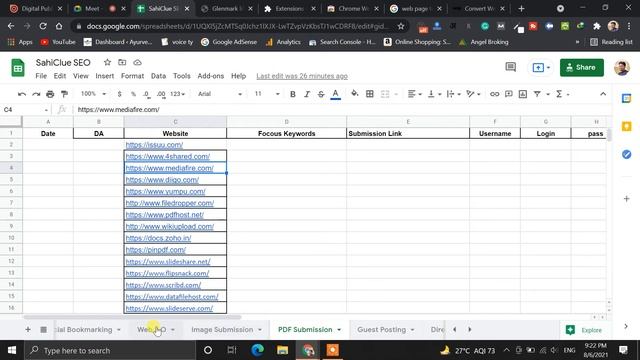Open PDF Submission tab dropdown arrow
The height and width of the screenshot is (360, 640).
point(339,330)
